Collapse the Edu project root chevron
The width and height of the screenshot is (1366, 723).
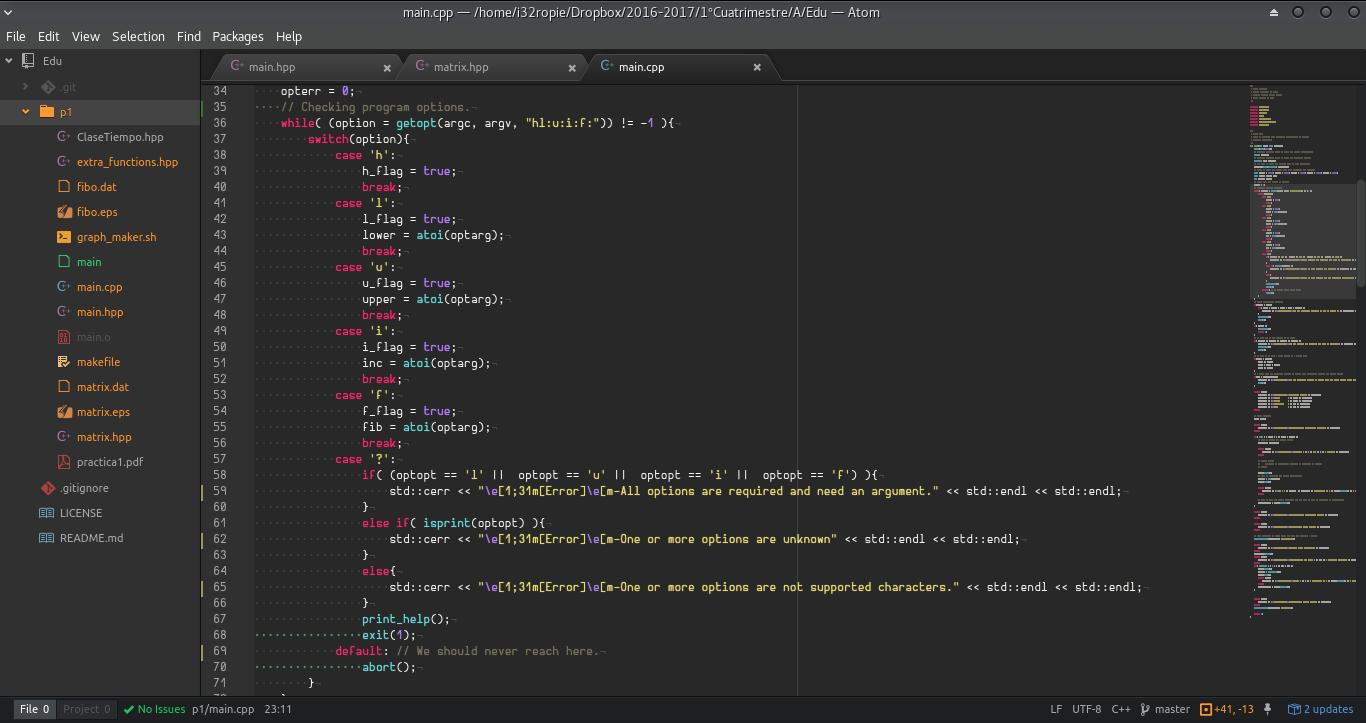pyautogui.click(x=9, y=61)
